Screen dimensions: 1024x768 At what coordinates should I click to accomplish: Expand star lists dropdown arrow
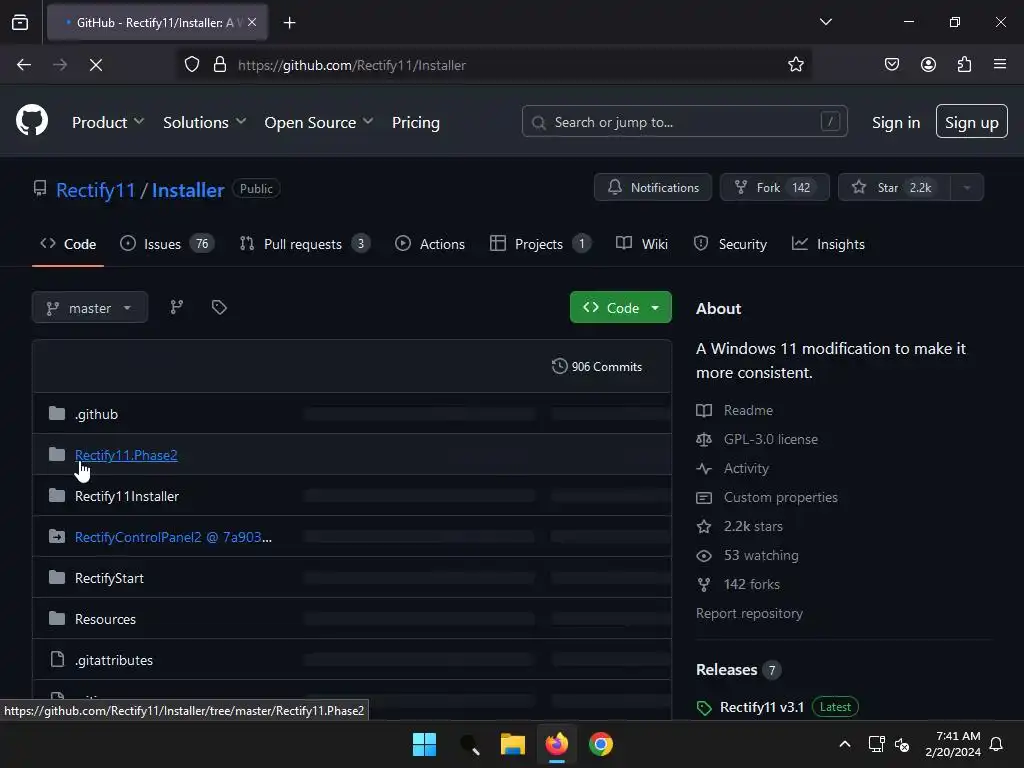pyautogui.click(x=967, y=187)
